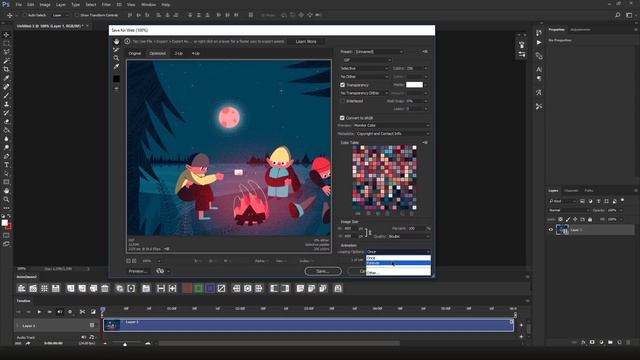Viewport: 640px width, 360px height.
Task: Toggle the Auto-Select checkbox
Action: pyautogui.click(x=25, y=15)
